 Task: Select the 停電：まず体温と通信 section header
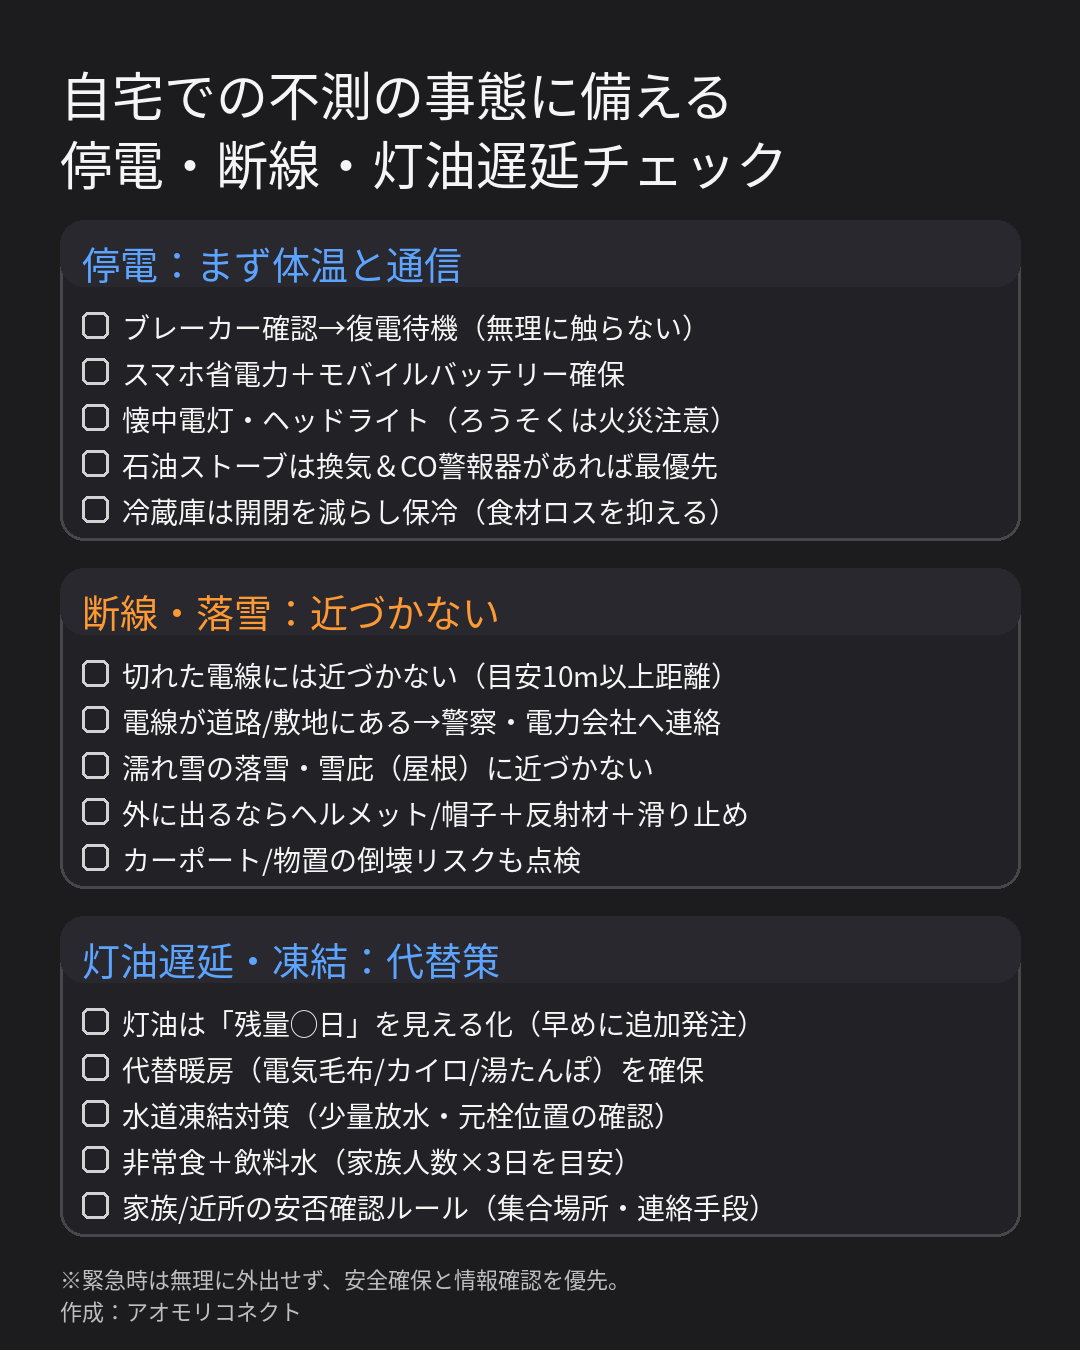tap(272, 266)
